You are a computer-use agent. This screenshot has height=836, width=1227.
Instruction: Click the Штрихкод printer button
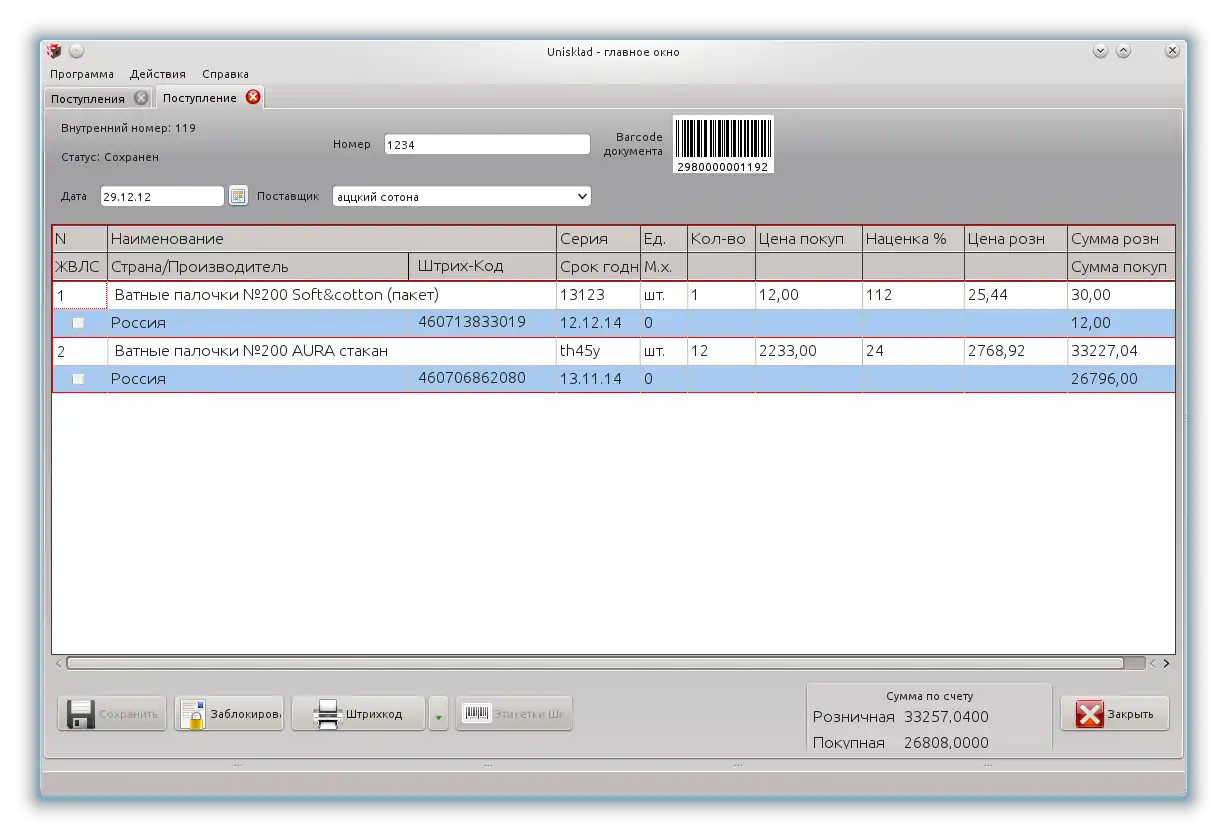click(x=358, y=714)
